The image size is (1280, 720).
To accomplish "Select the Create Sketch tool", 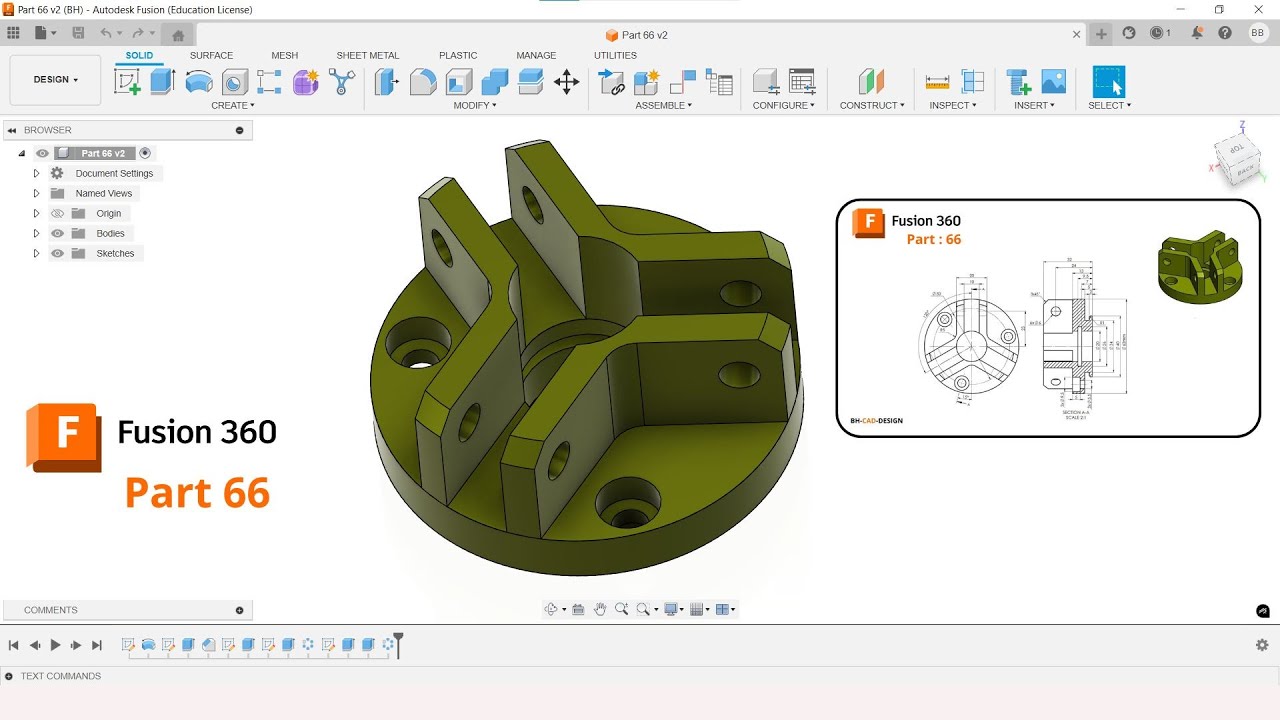I will pos(128,82).
